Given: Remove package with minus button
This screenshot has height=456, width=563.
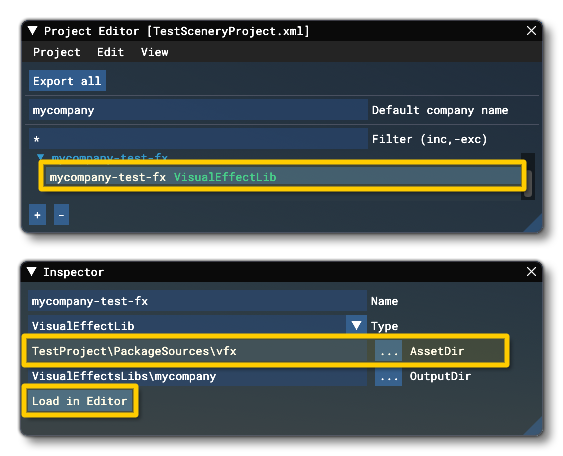Looking at the screenshot, I should [x=61, y=215].
